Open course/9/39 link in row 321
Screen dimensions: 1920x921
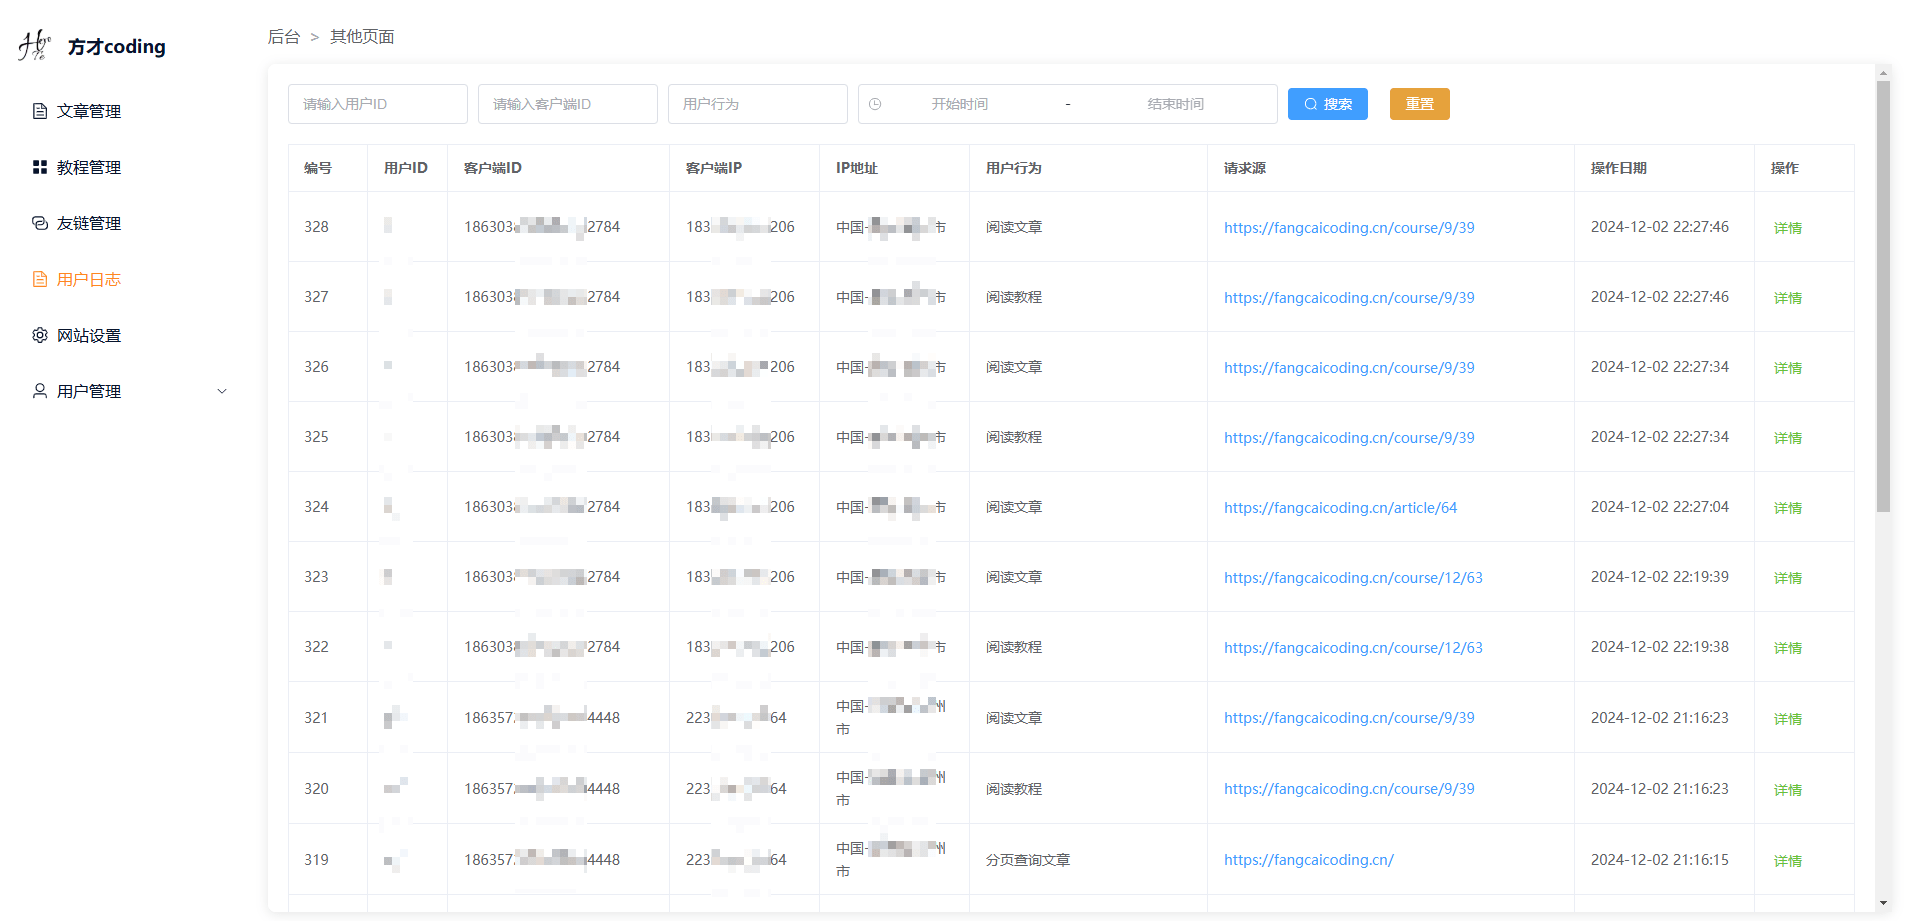pos(1349,718)
